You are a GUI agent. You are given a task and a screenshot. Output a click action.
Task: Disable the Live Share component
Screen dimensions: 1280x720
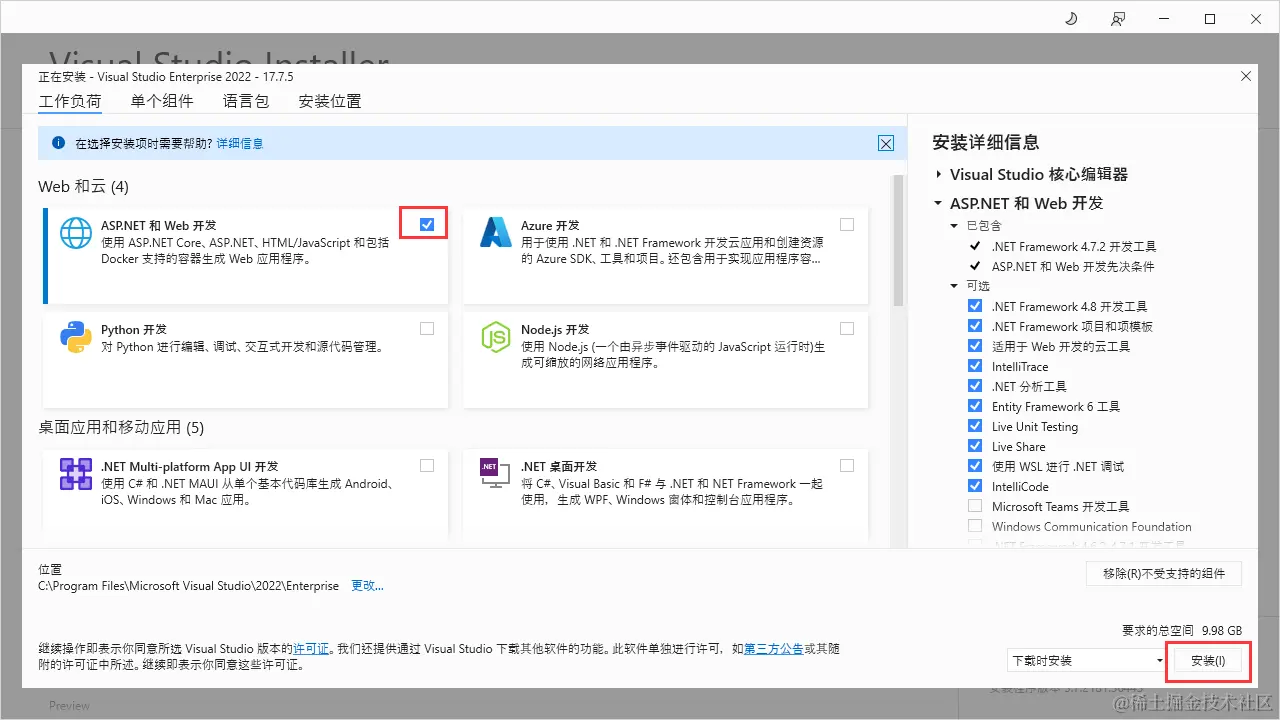pos(975,447)
